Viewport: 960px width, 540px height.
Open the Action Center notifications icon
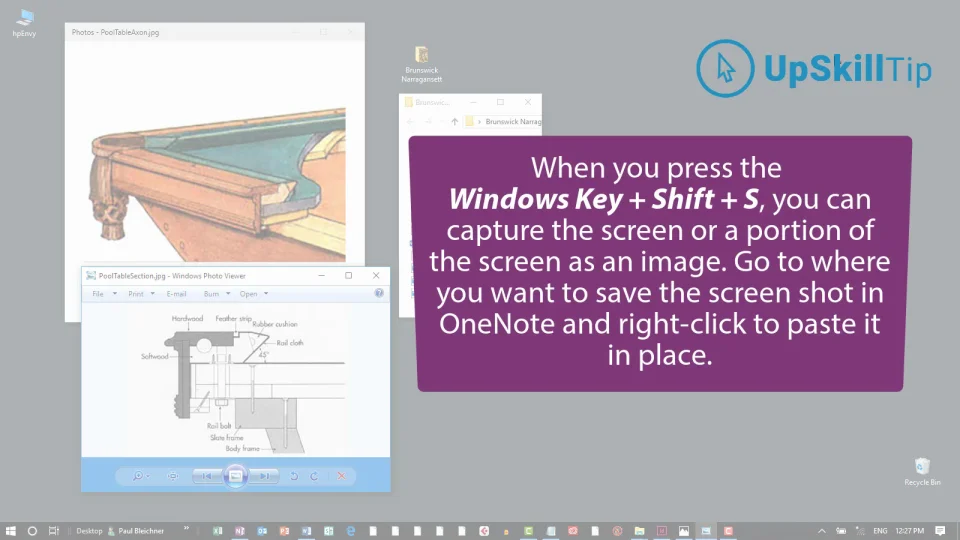(x=940, y=531)
